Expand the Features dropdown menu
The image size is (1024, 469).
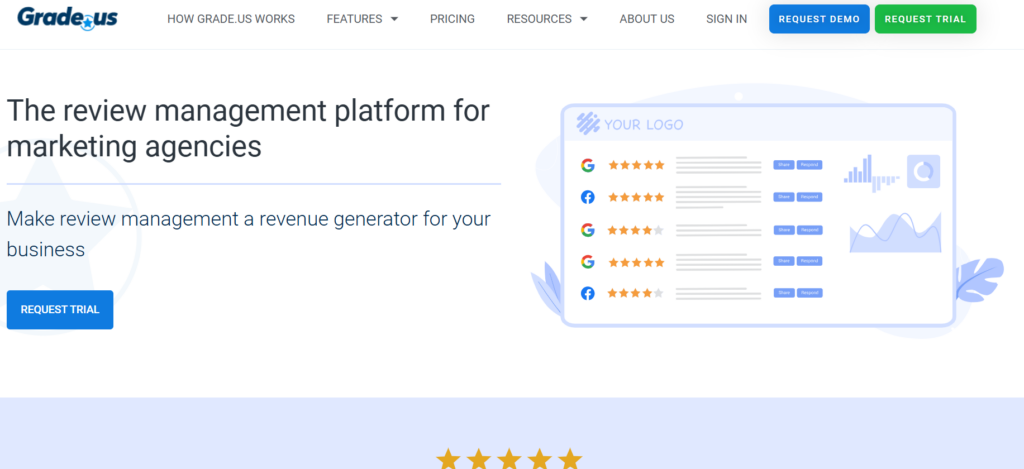tap(362, 19)
